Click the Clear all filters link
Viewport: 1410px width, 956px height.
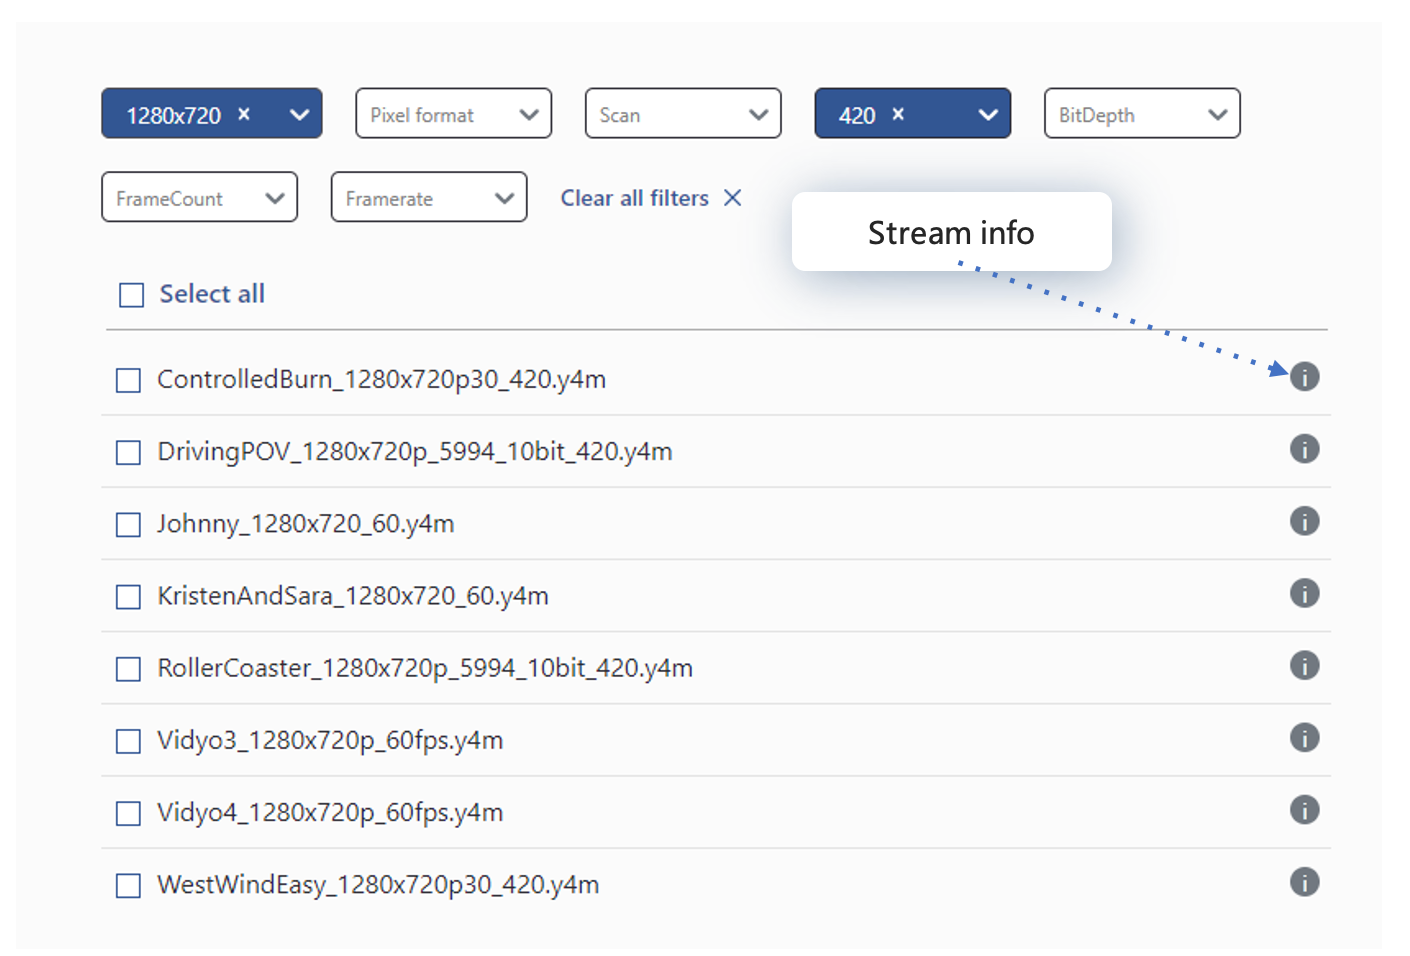(635, 198)
